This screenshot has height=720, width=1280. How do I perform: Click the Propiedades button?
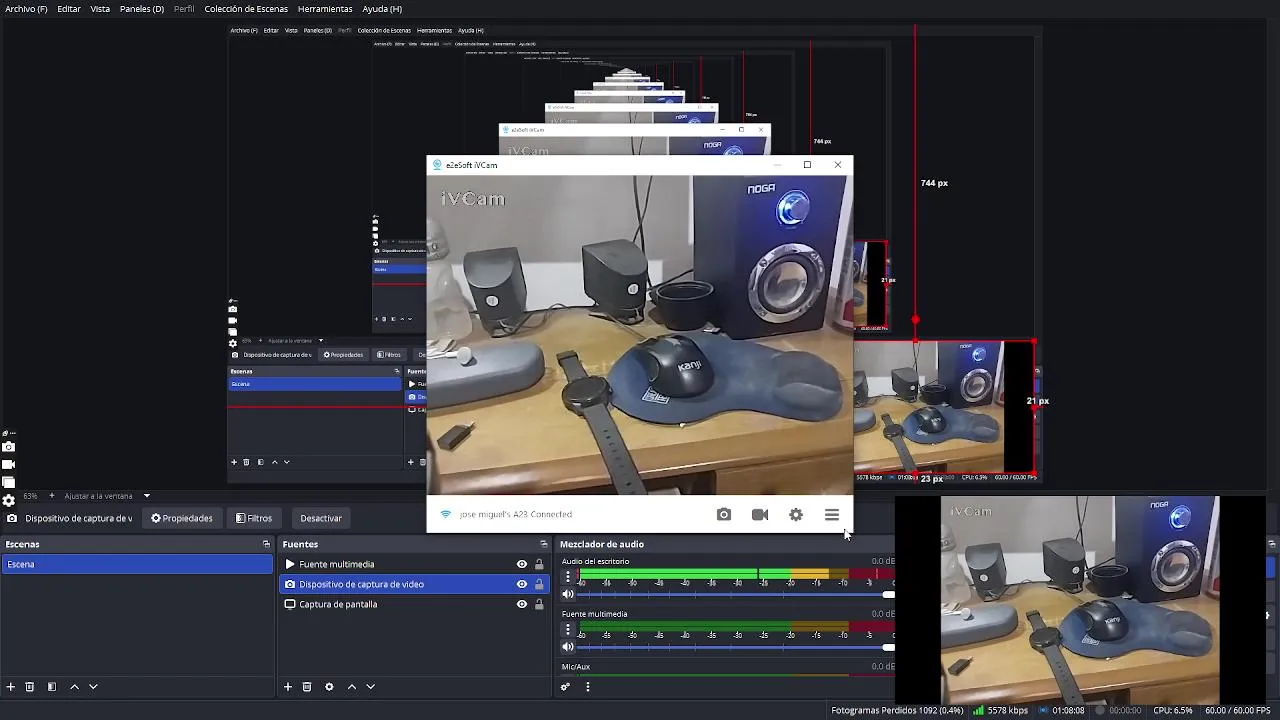(x=182, y=518)
